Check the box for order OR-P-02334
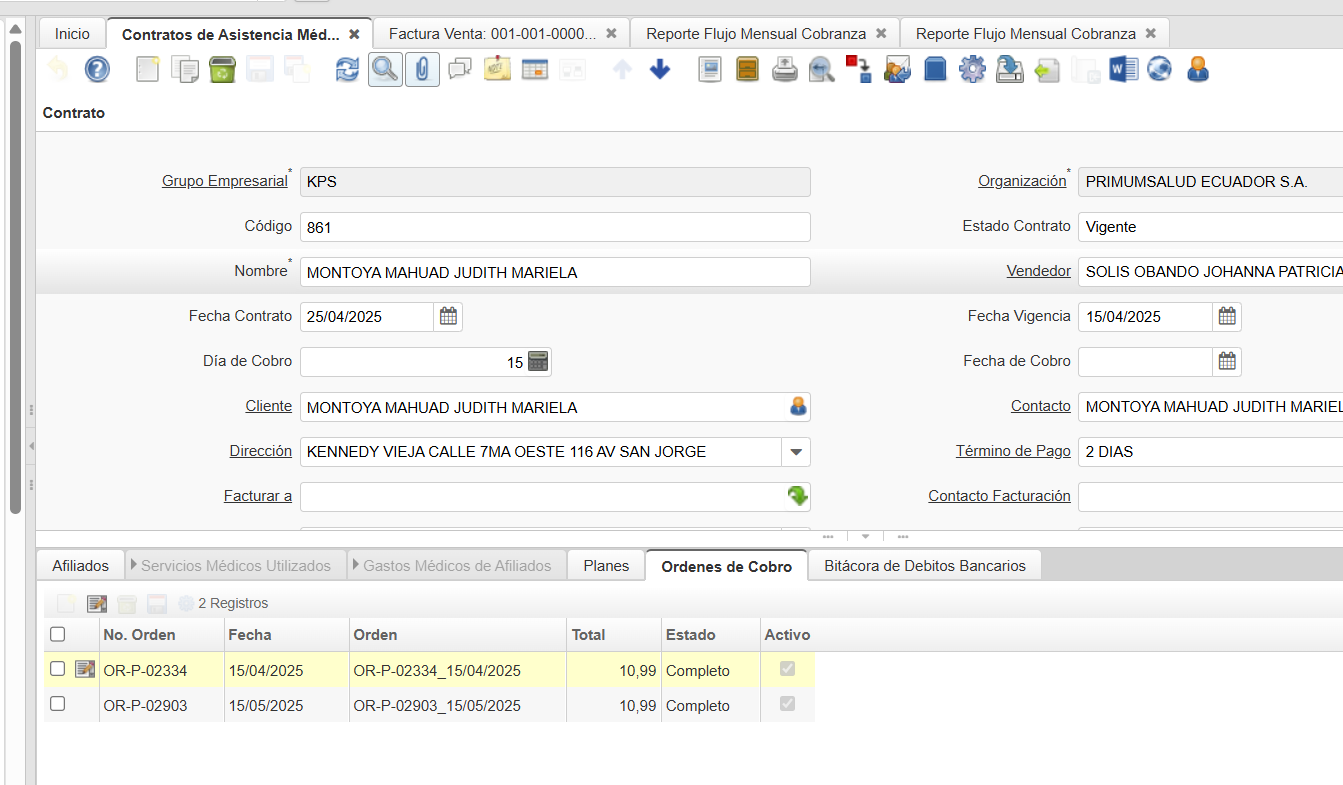Image resolution: width=1343 pixels, height=785 pixels. coord(58,669)
